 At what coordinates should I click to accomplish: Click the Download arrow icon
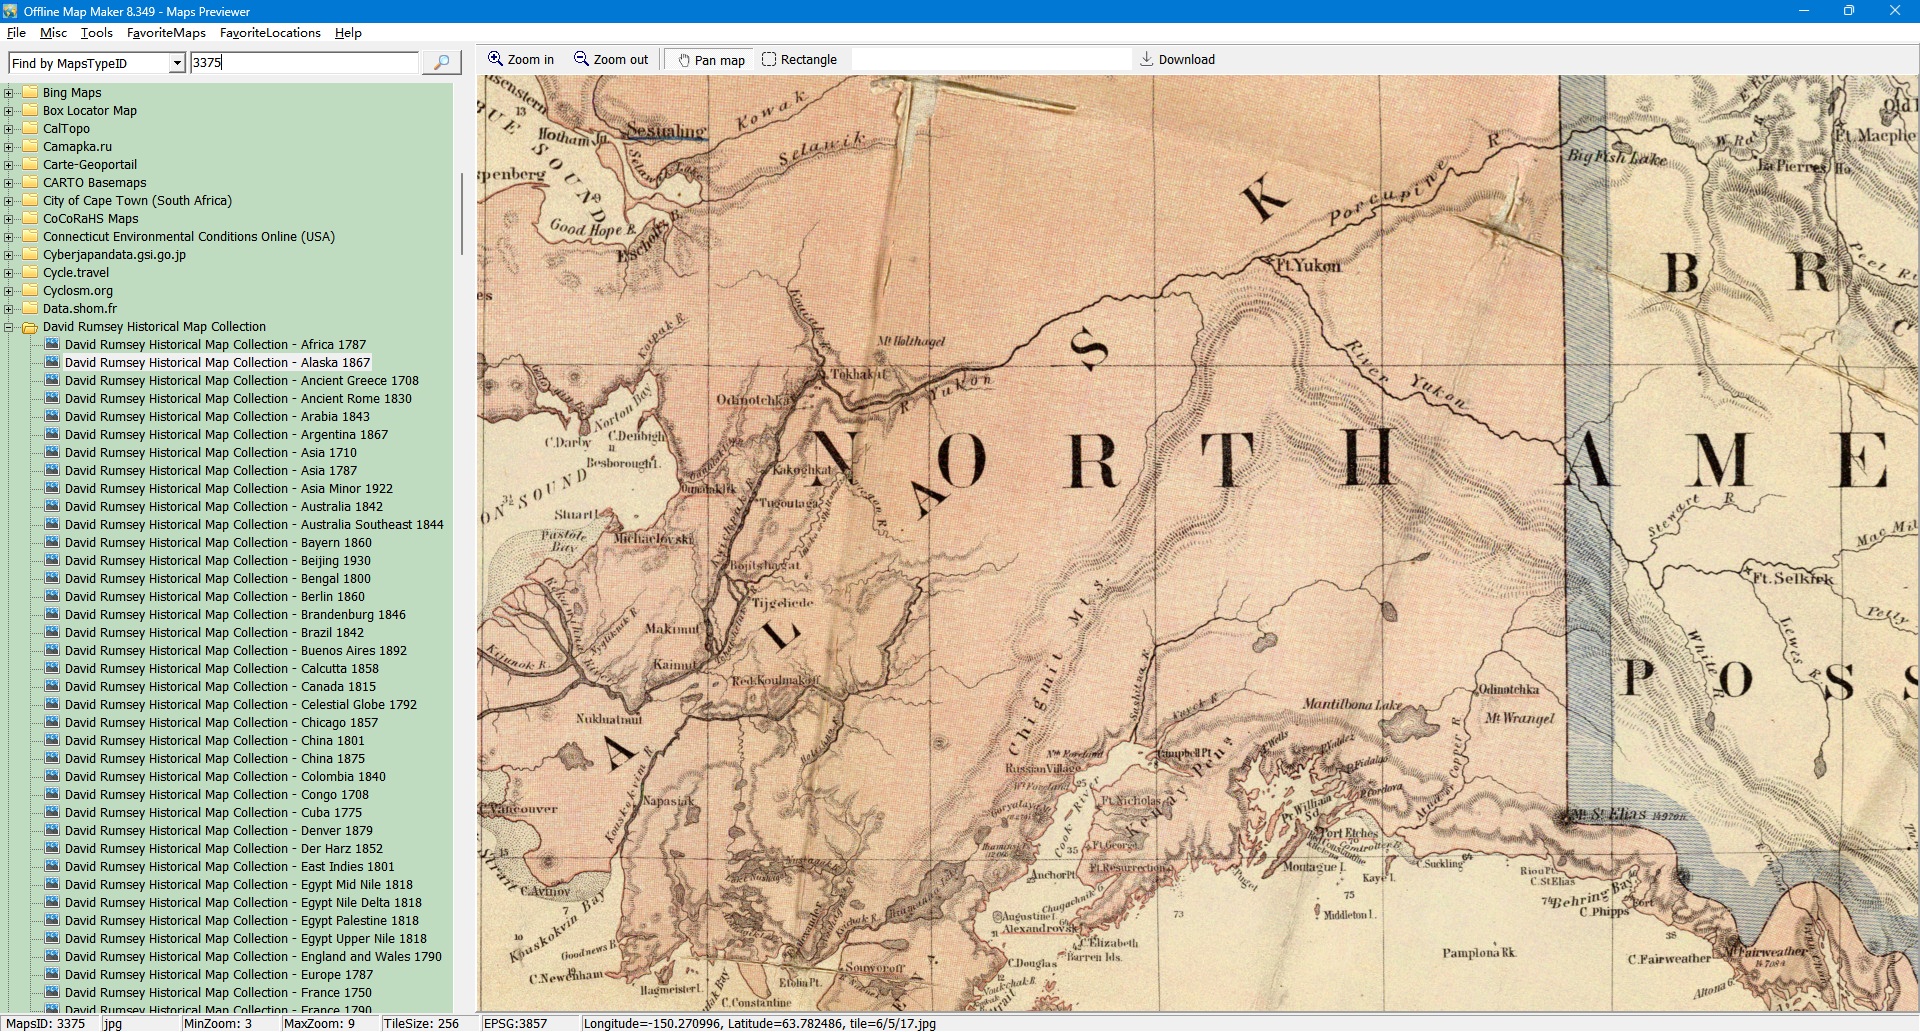[1147, 59]
